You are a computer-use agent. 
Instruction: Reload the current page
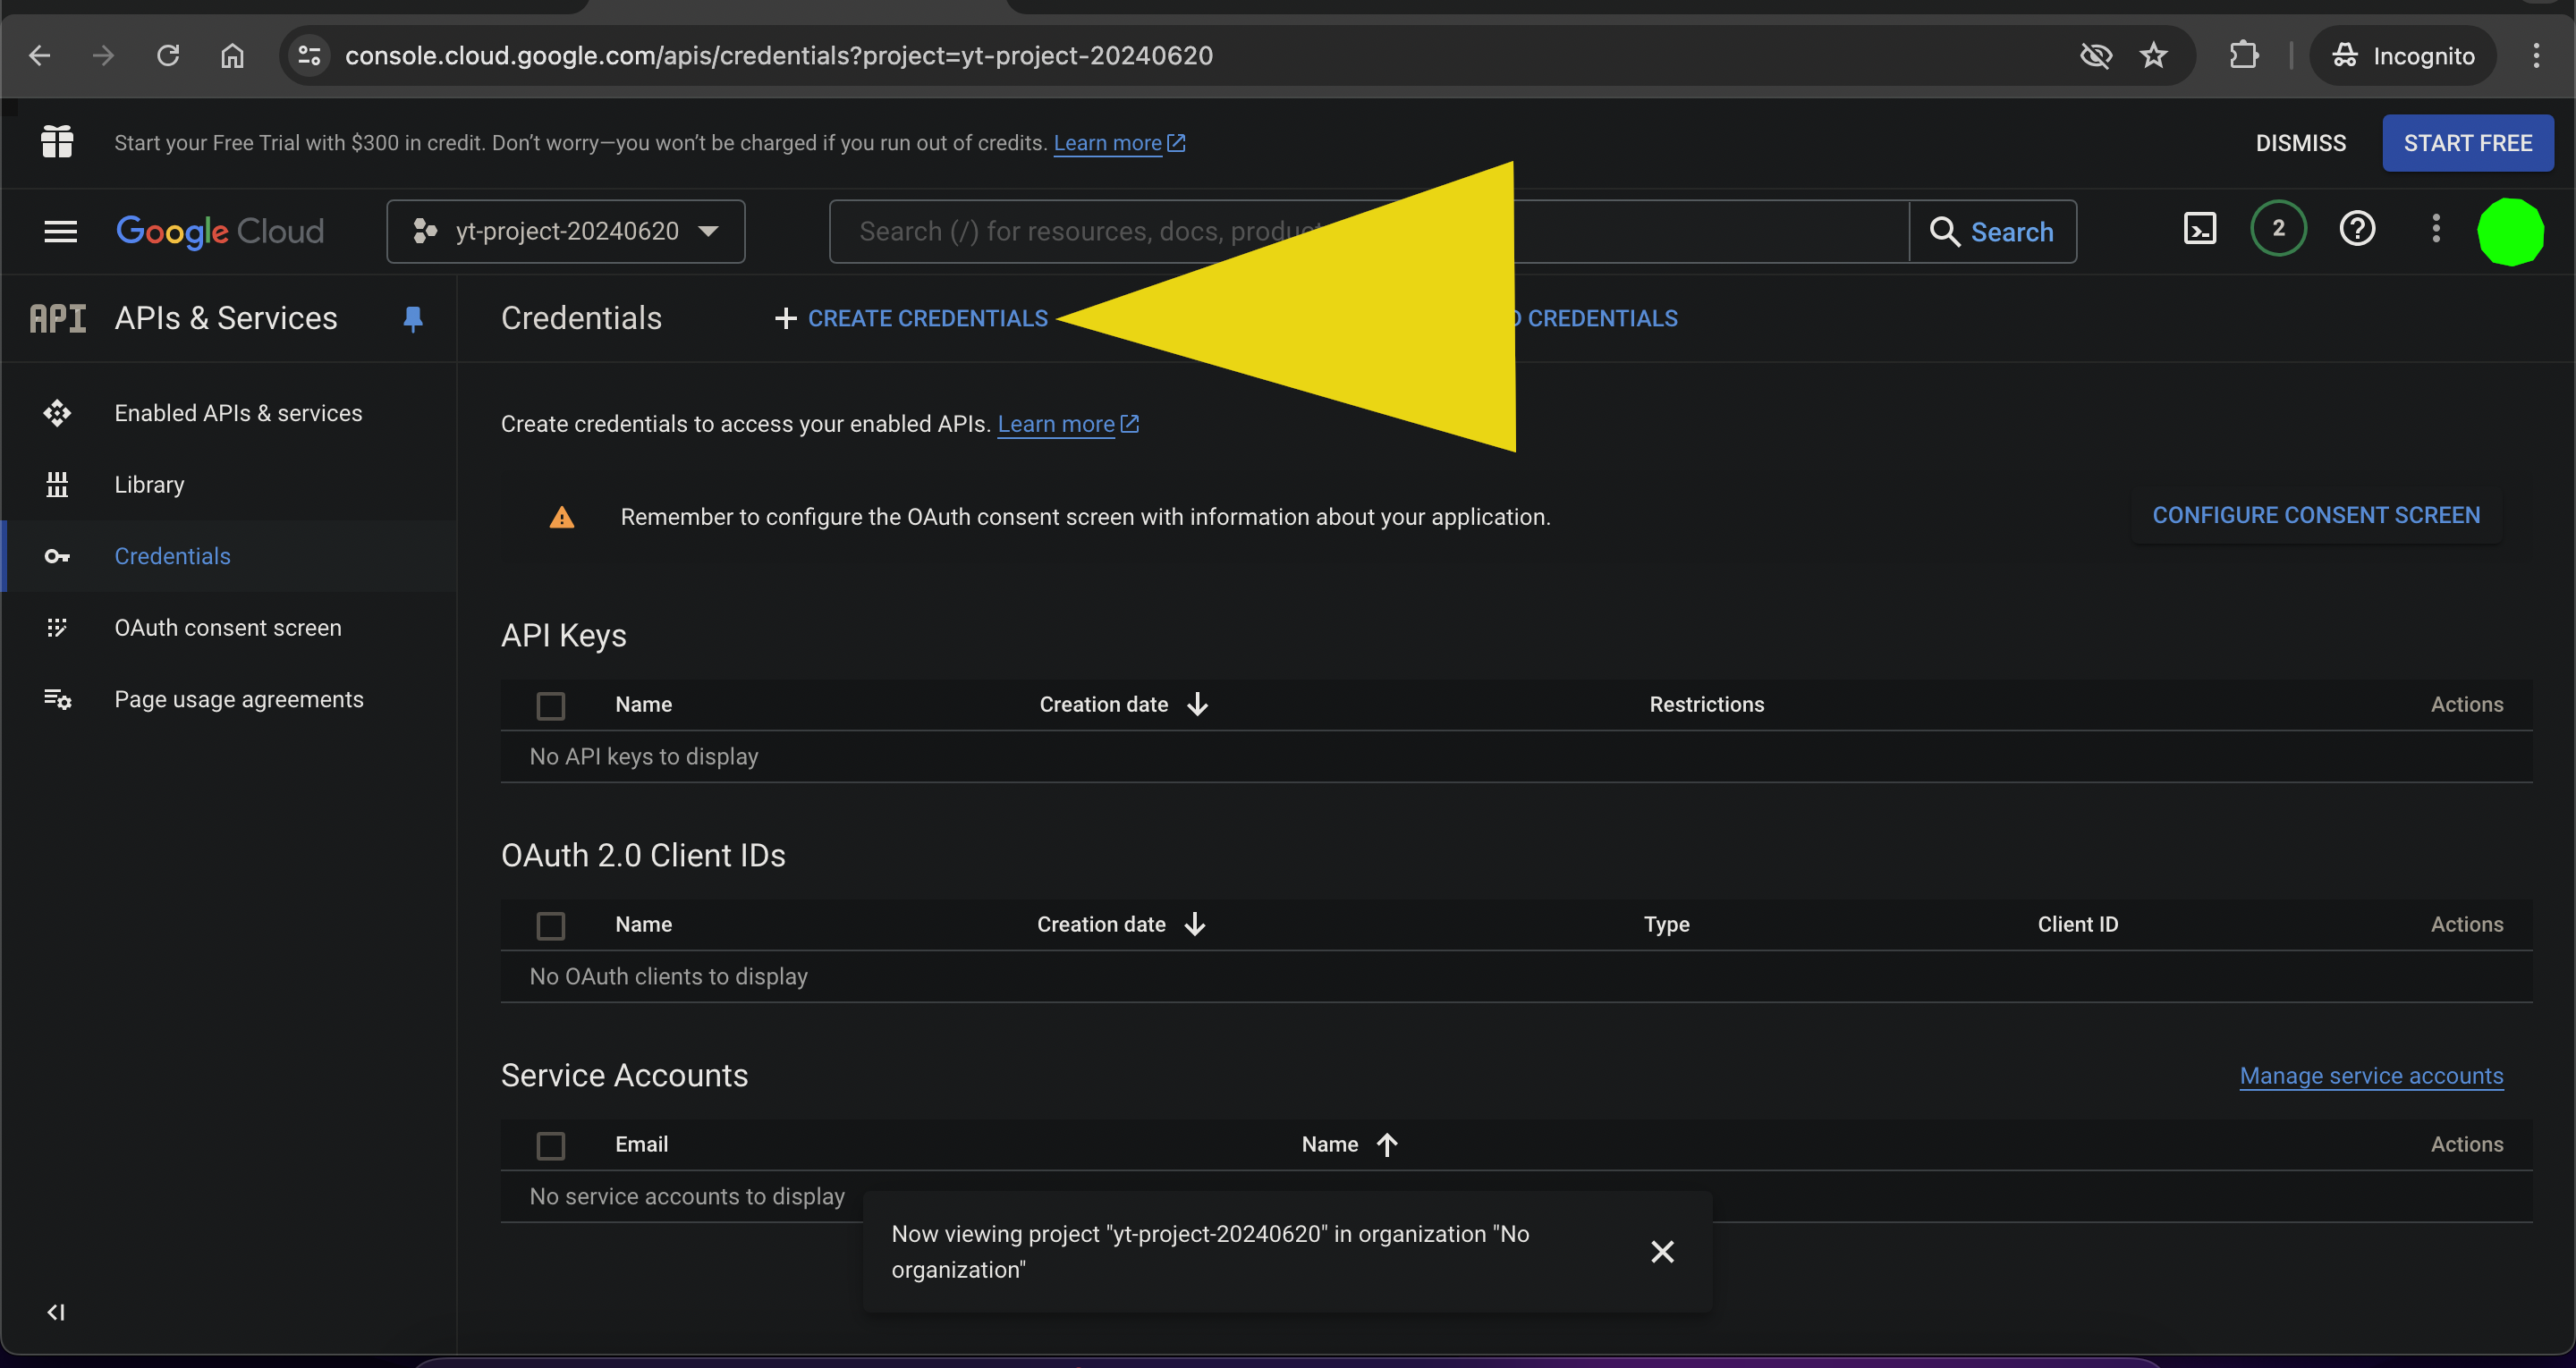168,56
